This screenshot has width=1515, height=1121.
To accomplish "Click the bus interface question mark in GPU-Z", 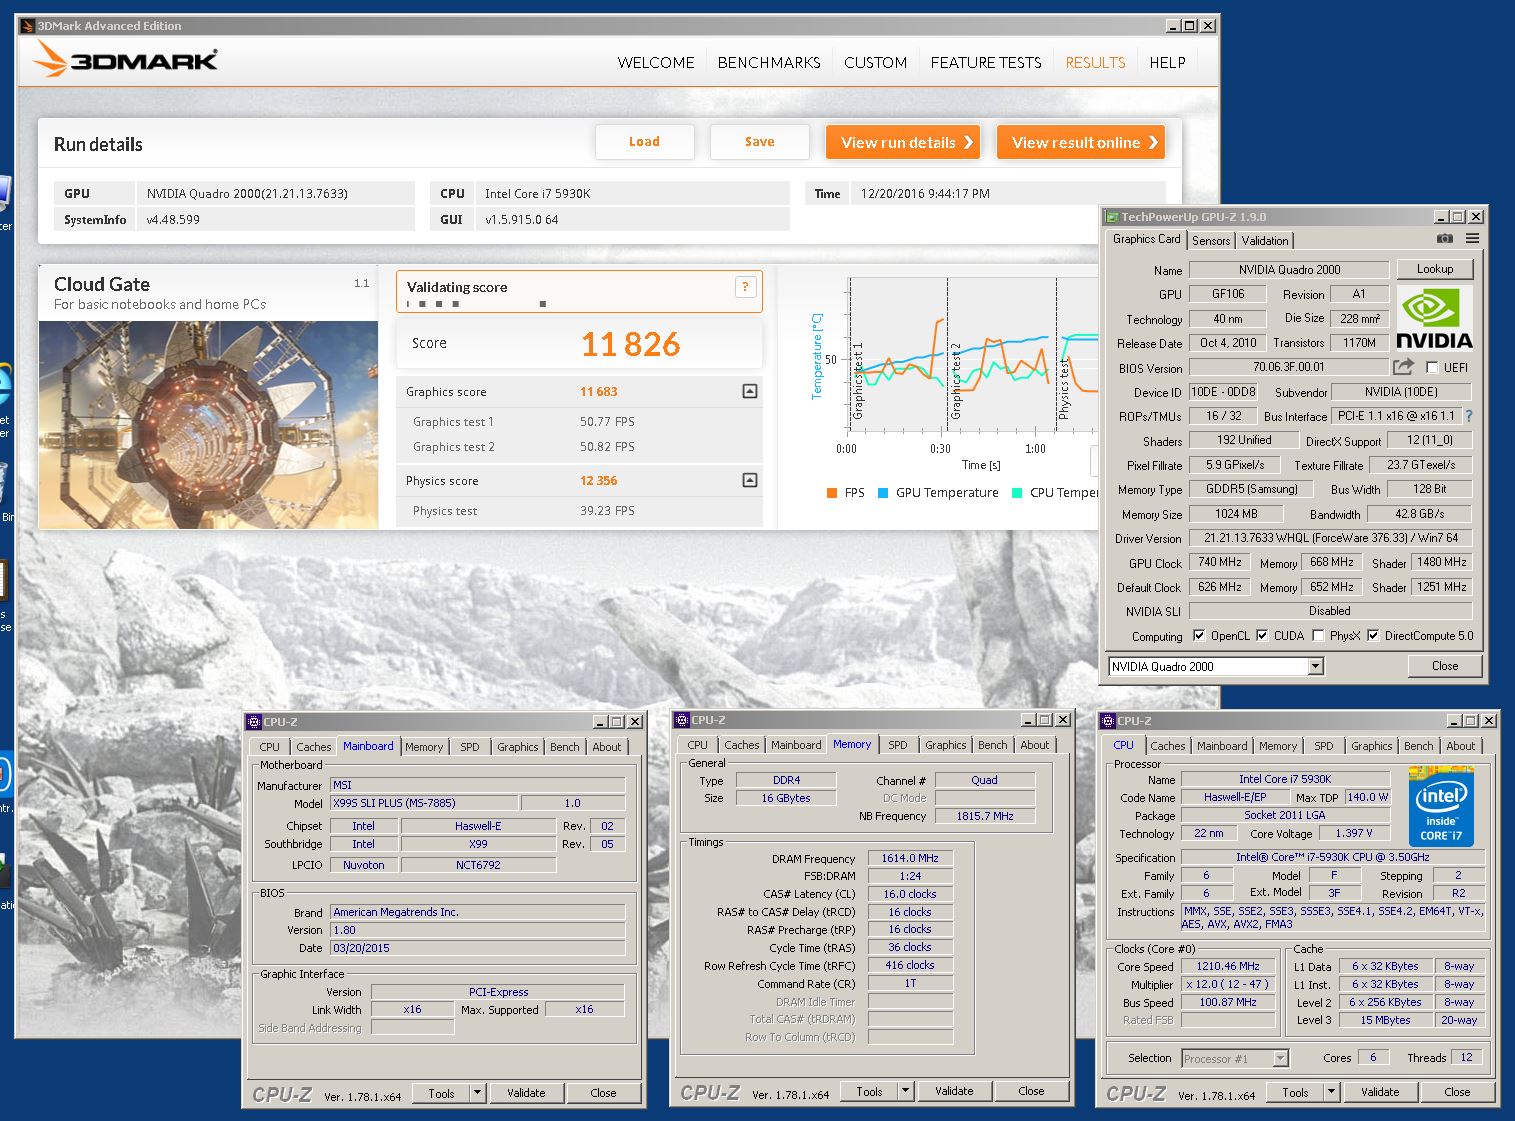I will click(x=1469, y=416).
